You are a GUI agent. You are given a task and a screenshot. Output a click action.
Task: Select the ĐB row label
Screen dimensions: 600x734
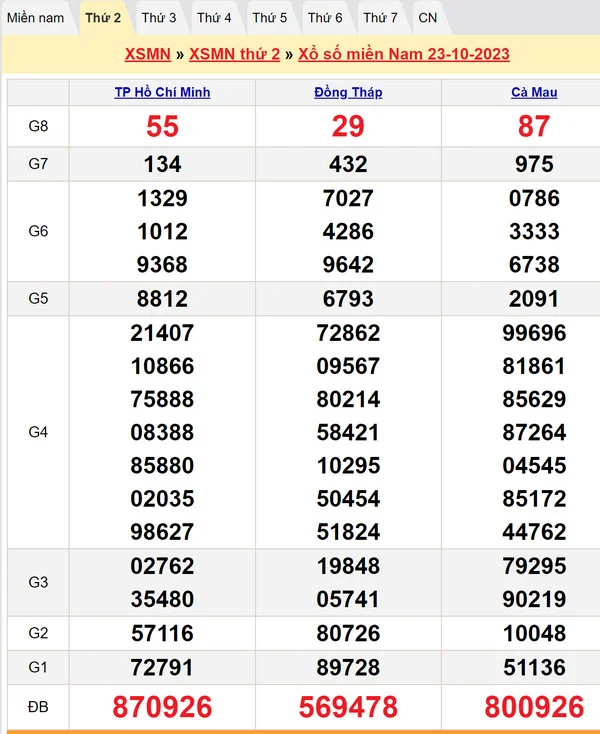point(38,707)
